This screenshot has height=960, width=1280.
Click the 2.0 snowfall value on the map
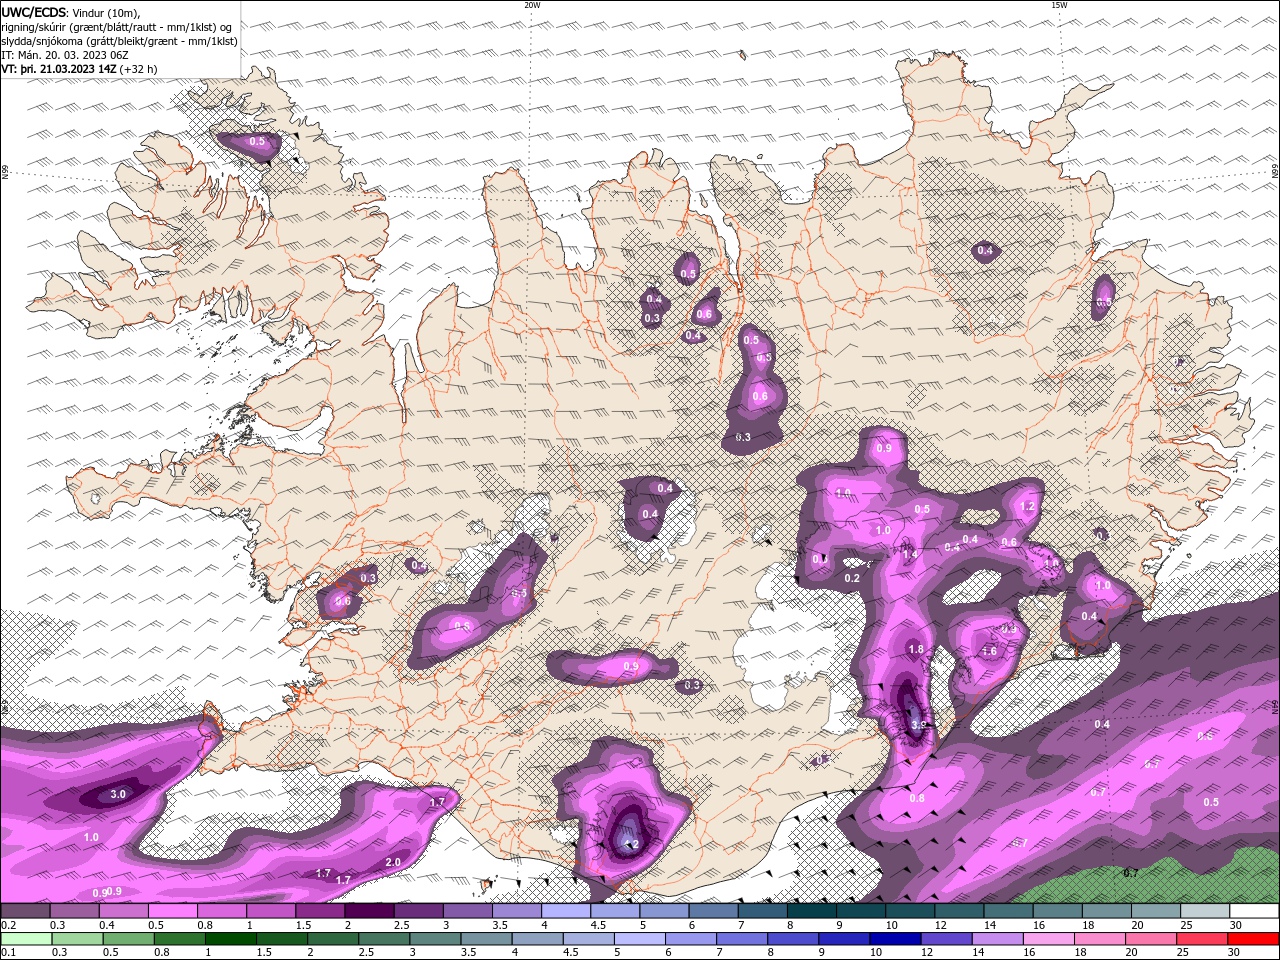393,862
